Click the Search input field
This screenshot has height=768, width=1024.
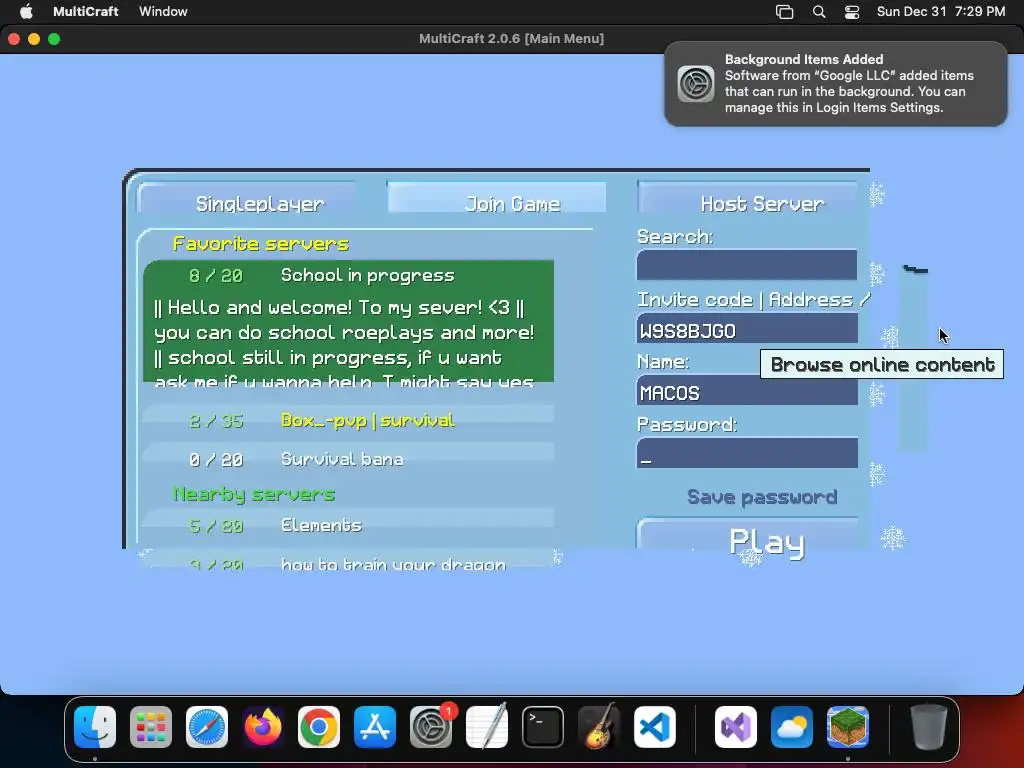point(747,265)
